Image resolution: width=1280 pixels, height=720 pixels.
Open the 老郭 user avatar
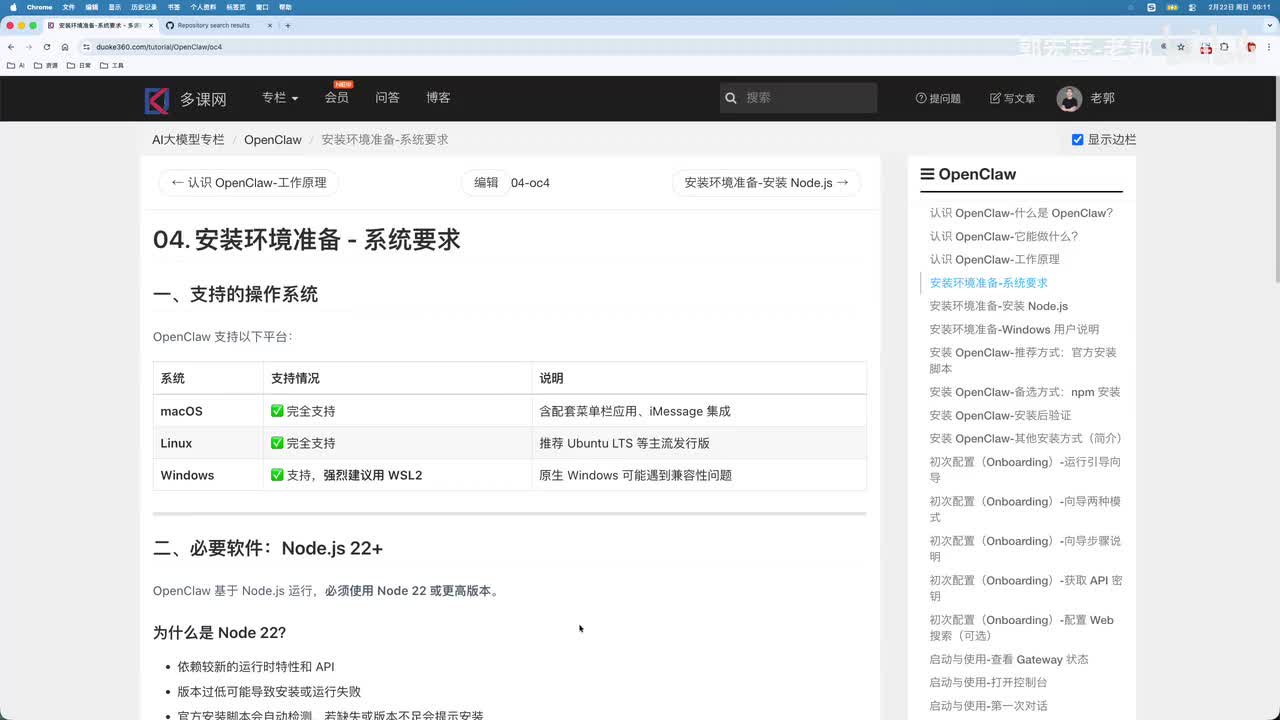click(x=1069, y=98)
